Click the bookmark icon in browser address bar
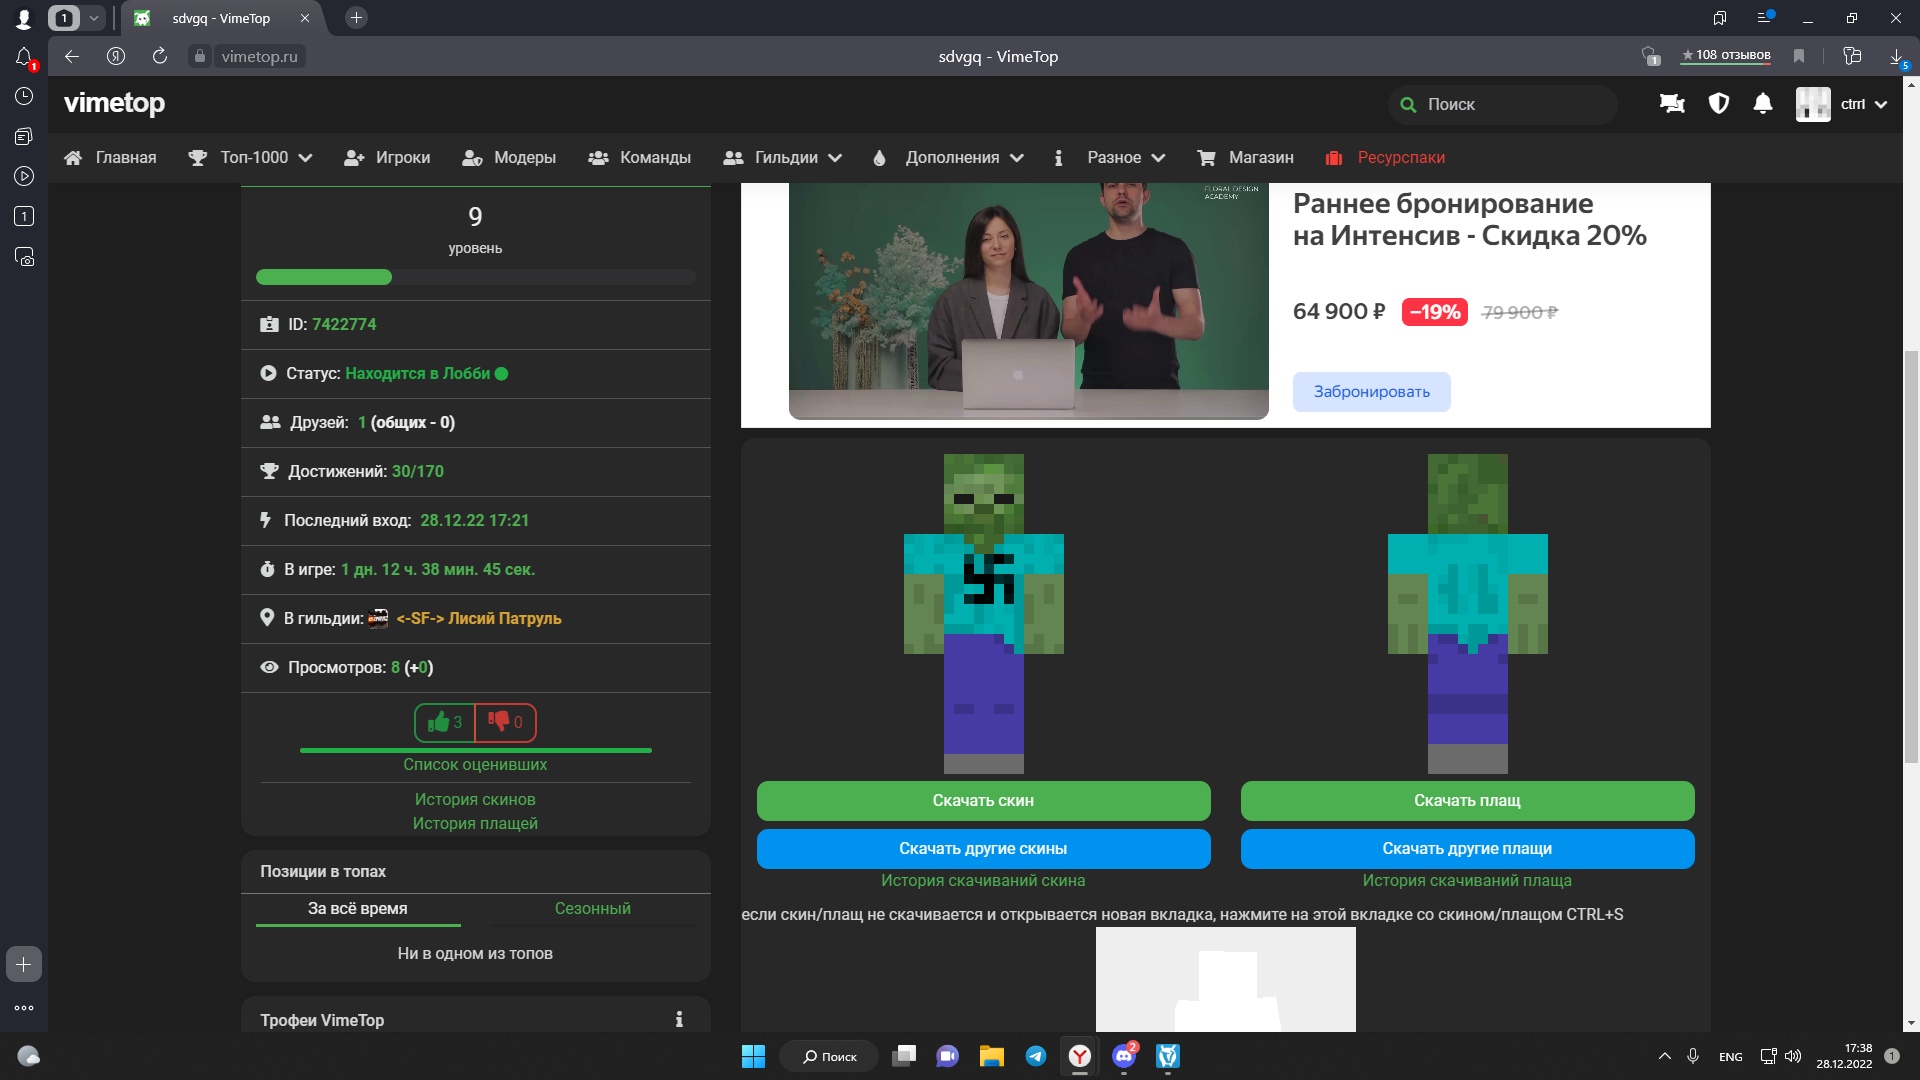Viewport: 1920px width, 1080px height. 1799,56
